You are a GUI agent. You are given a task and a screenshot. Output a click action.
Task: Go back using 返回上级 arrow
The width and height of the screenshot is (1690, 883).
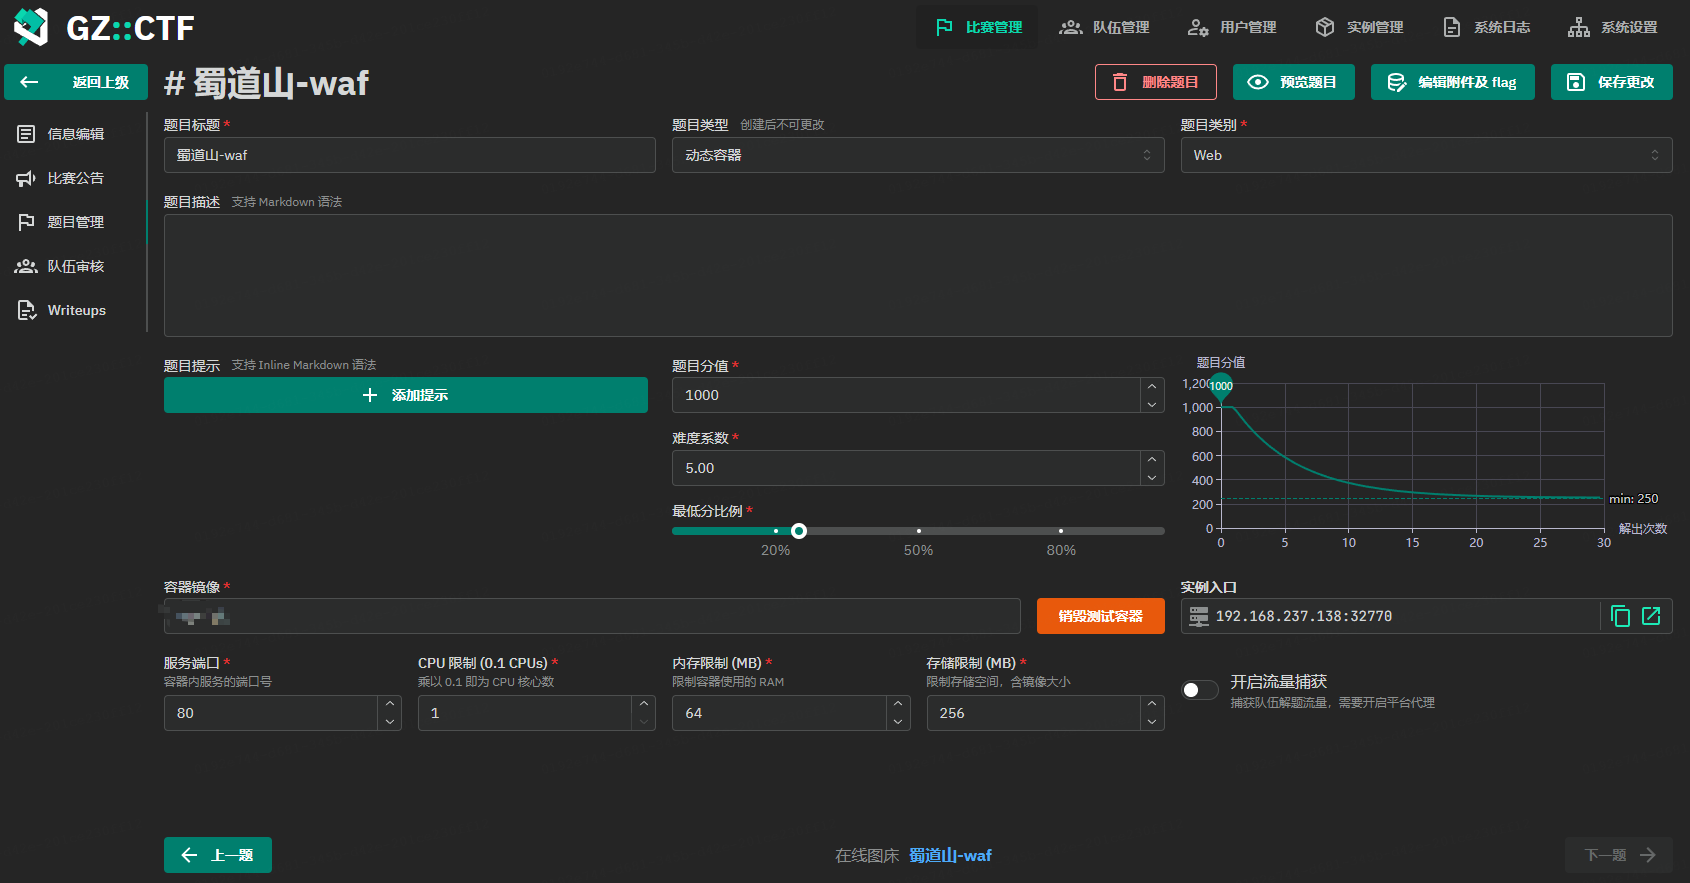76,82
